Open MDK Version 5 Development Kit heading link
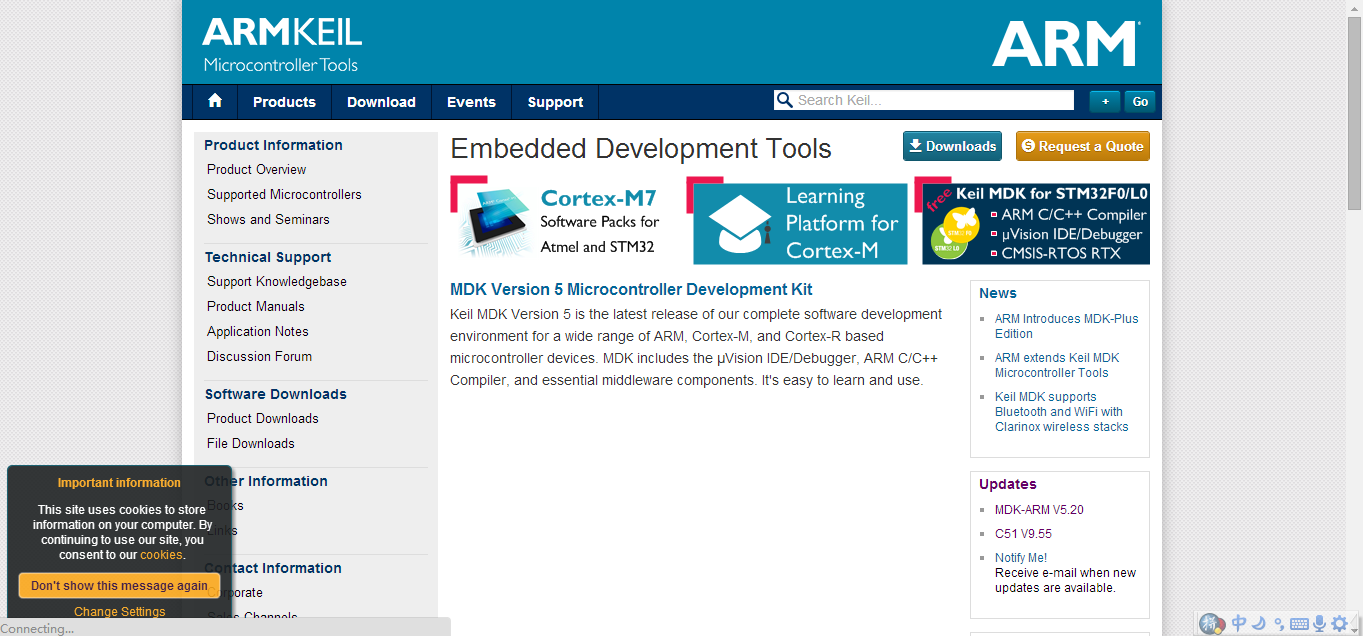1363x636 pixels. 631,290
